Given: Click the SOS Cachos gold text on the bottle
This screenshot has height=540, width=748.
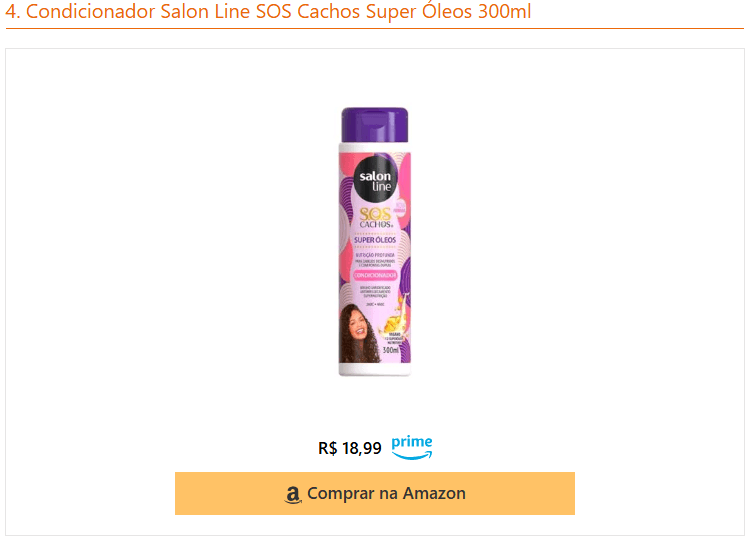Looking at the screenshot, I should tap(376, 218).
